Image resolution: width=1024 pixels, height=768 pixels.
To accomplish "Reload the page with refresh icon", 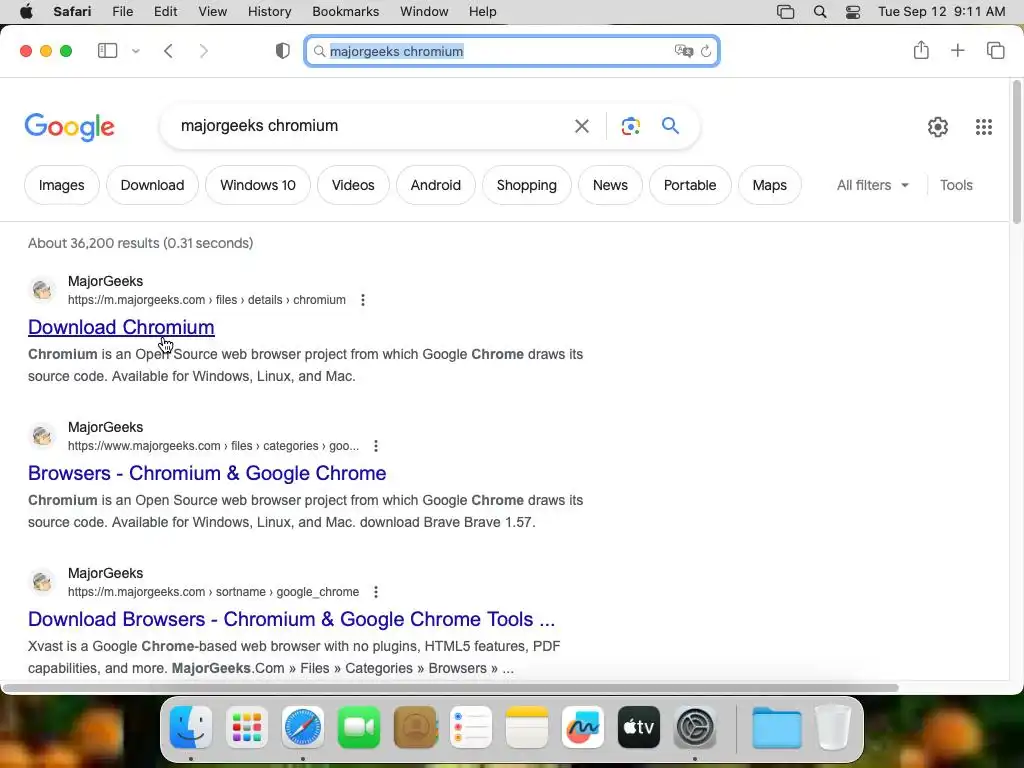I will point(706,51).
